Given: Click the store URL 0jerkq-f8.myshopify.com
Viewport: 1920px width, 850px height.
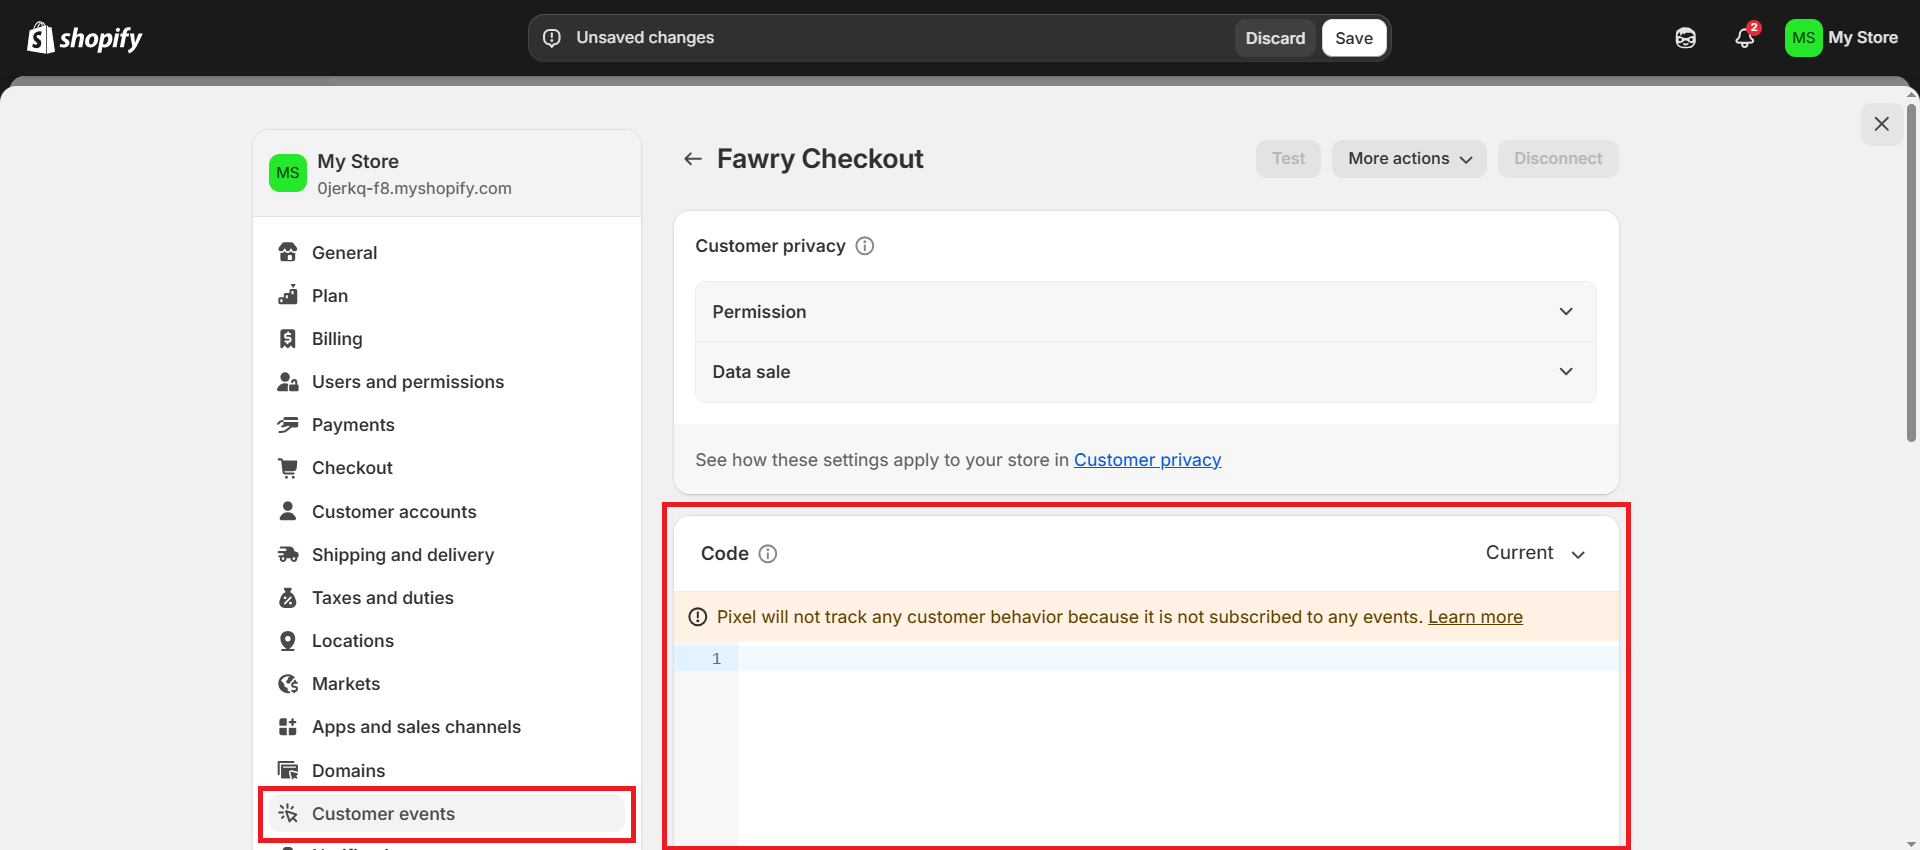Looking at the screenshot, I should 414,188.
